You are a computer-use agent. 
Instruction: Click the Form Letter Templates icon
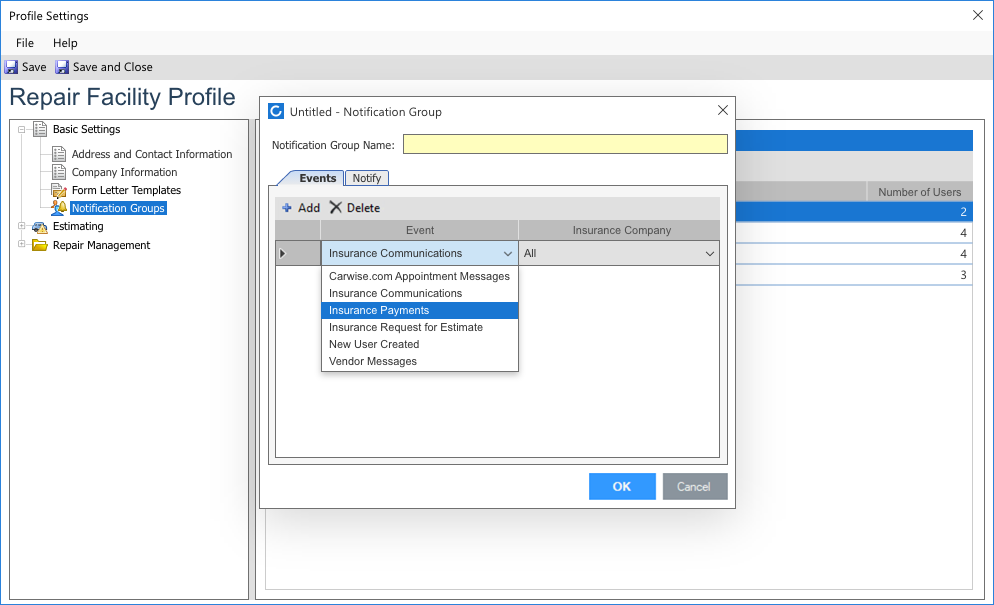pos(59,190)
